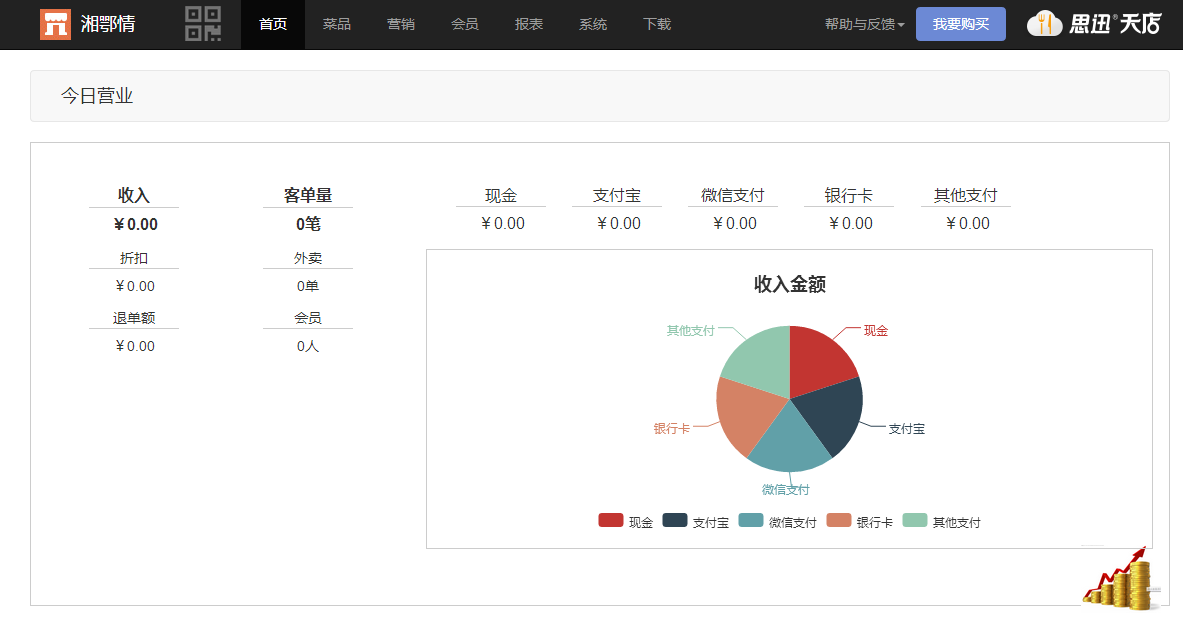The width and height of the screenshot is (1183, 635).
Task: Click the 0单 takeout value
Action: [308, 286]
